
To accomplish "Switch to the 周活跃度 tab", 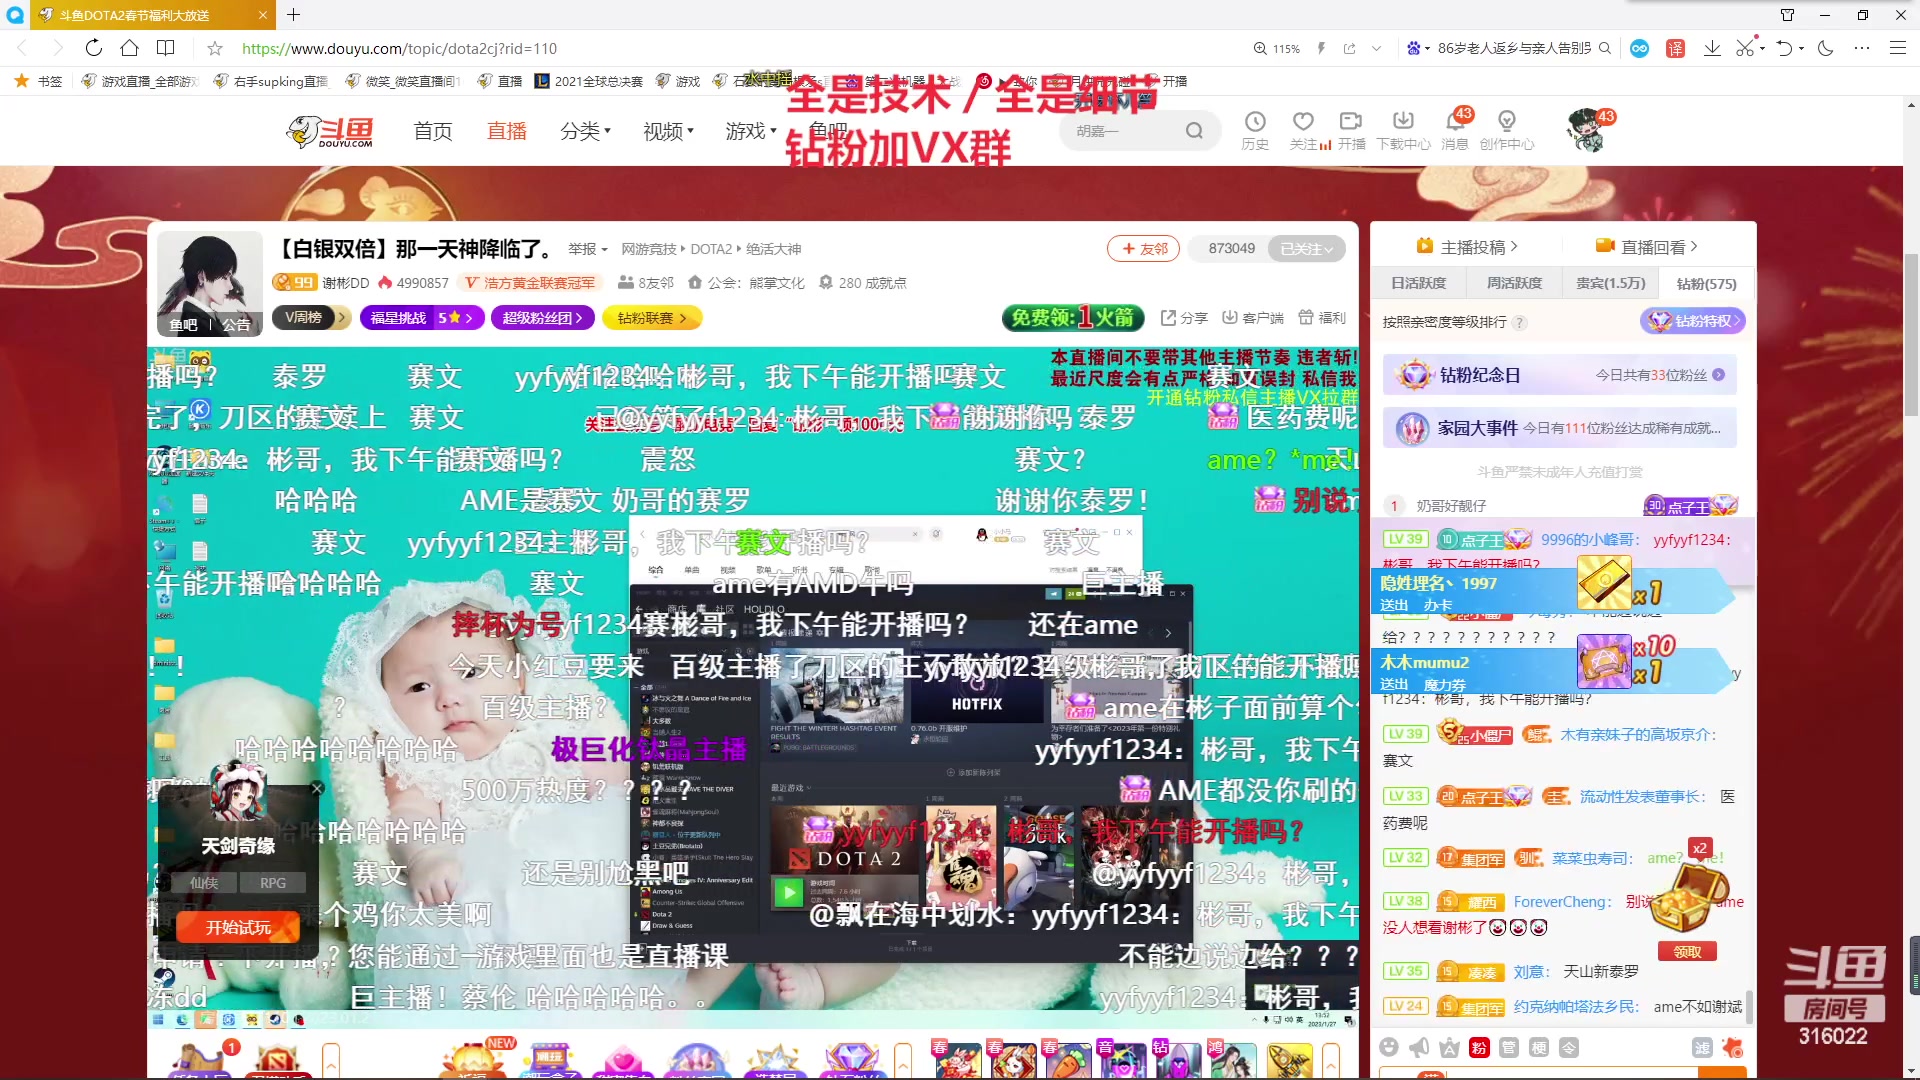I will 1514,283.
